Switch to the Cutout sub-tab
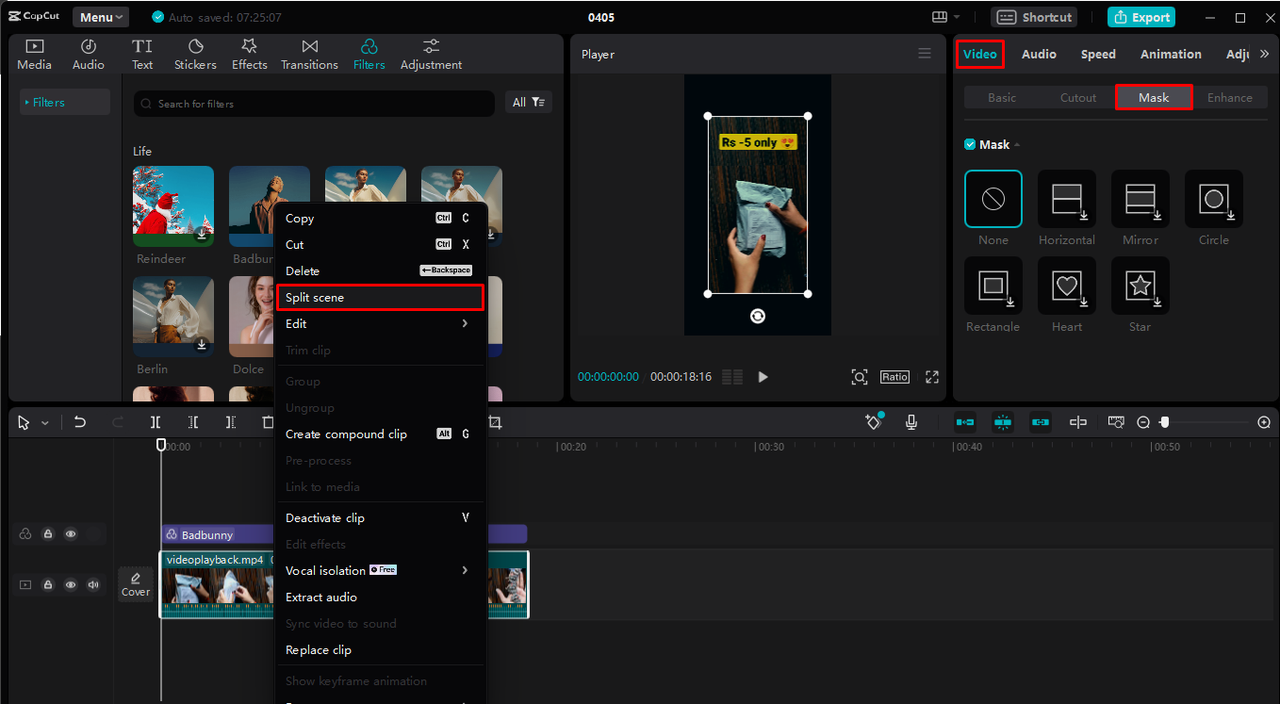 [x=1078, y=97]
